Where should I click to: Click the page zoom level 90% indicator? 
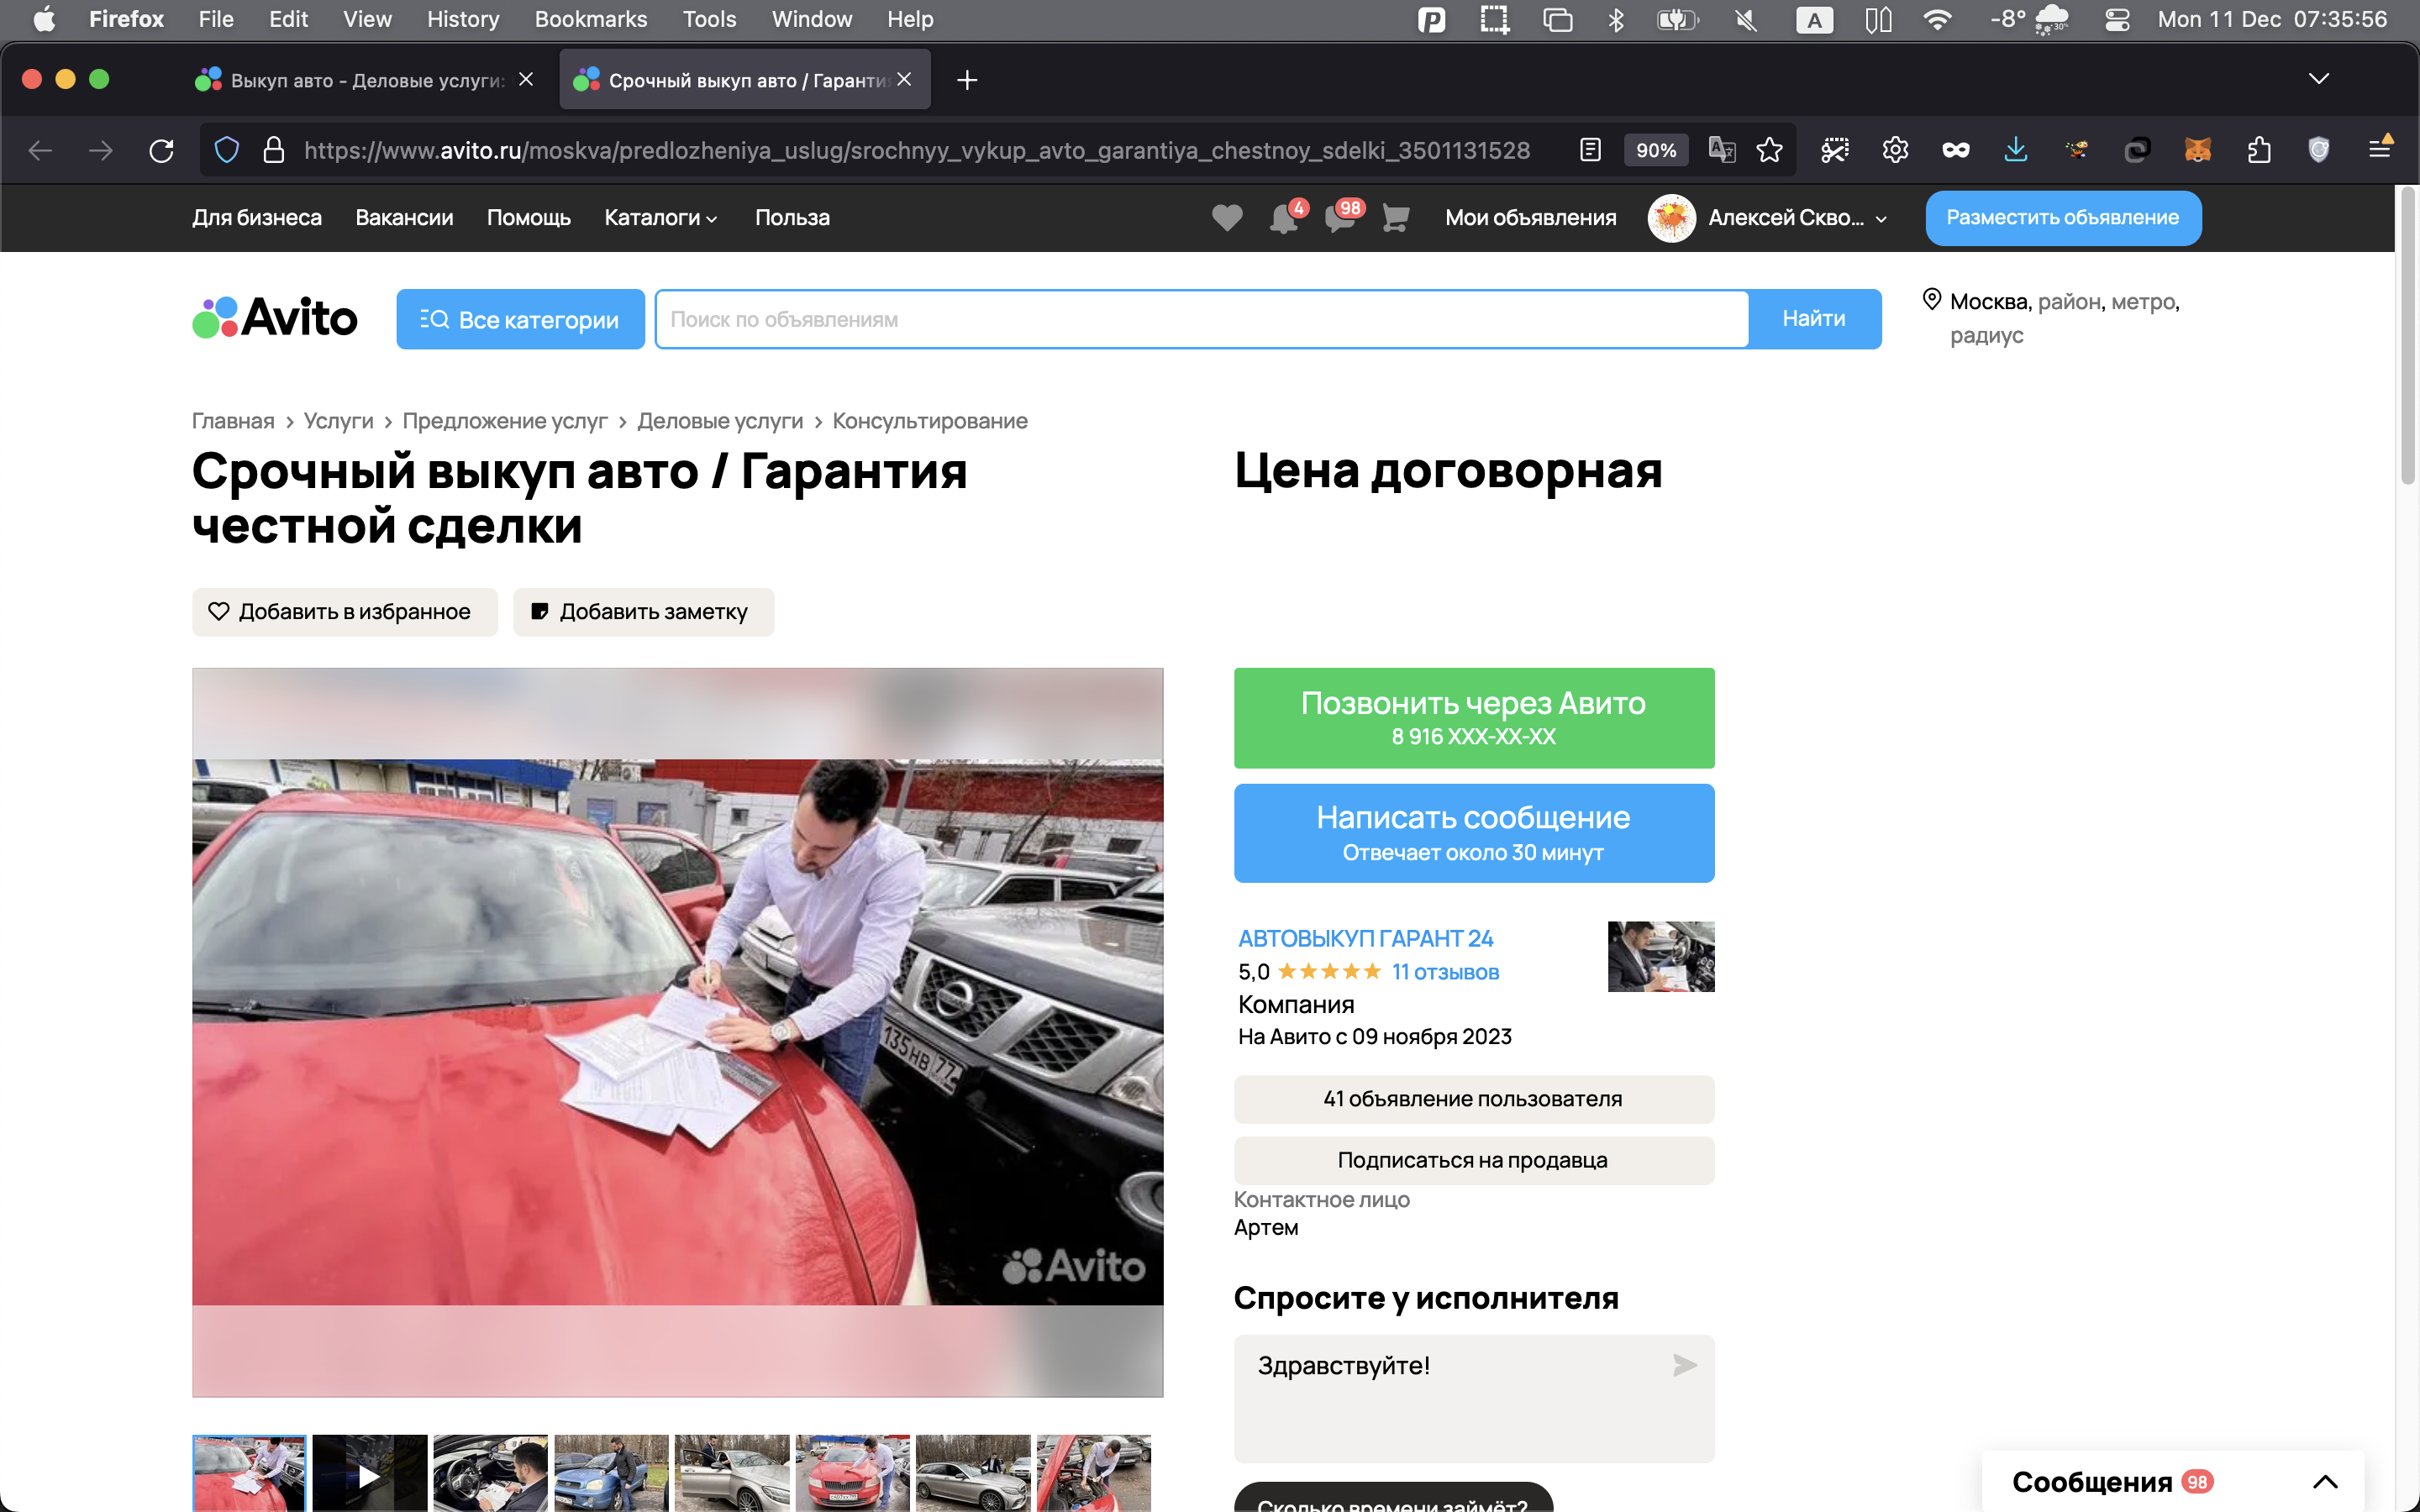point(1655,150)
